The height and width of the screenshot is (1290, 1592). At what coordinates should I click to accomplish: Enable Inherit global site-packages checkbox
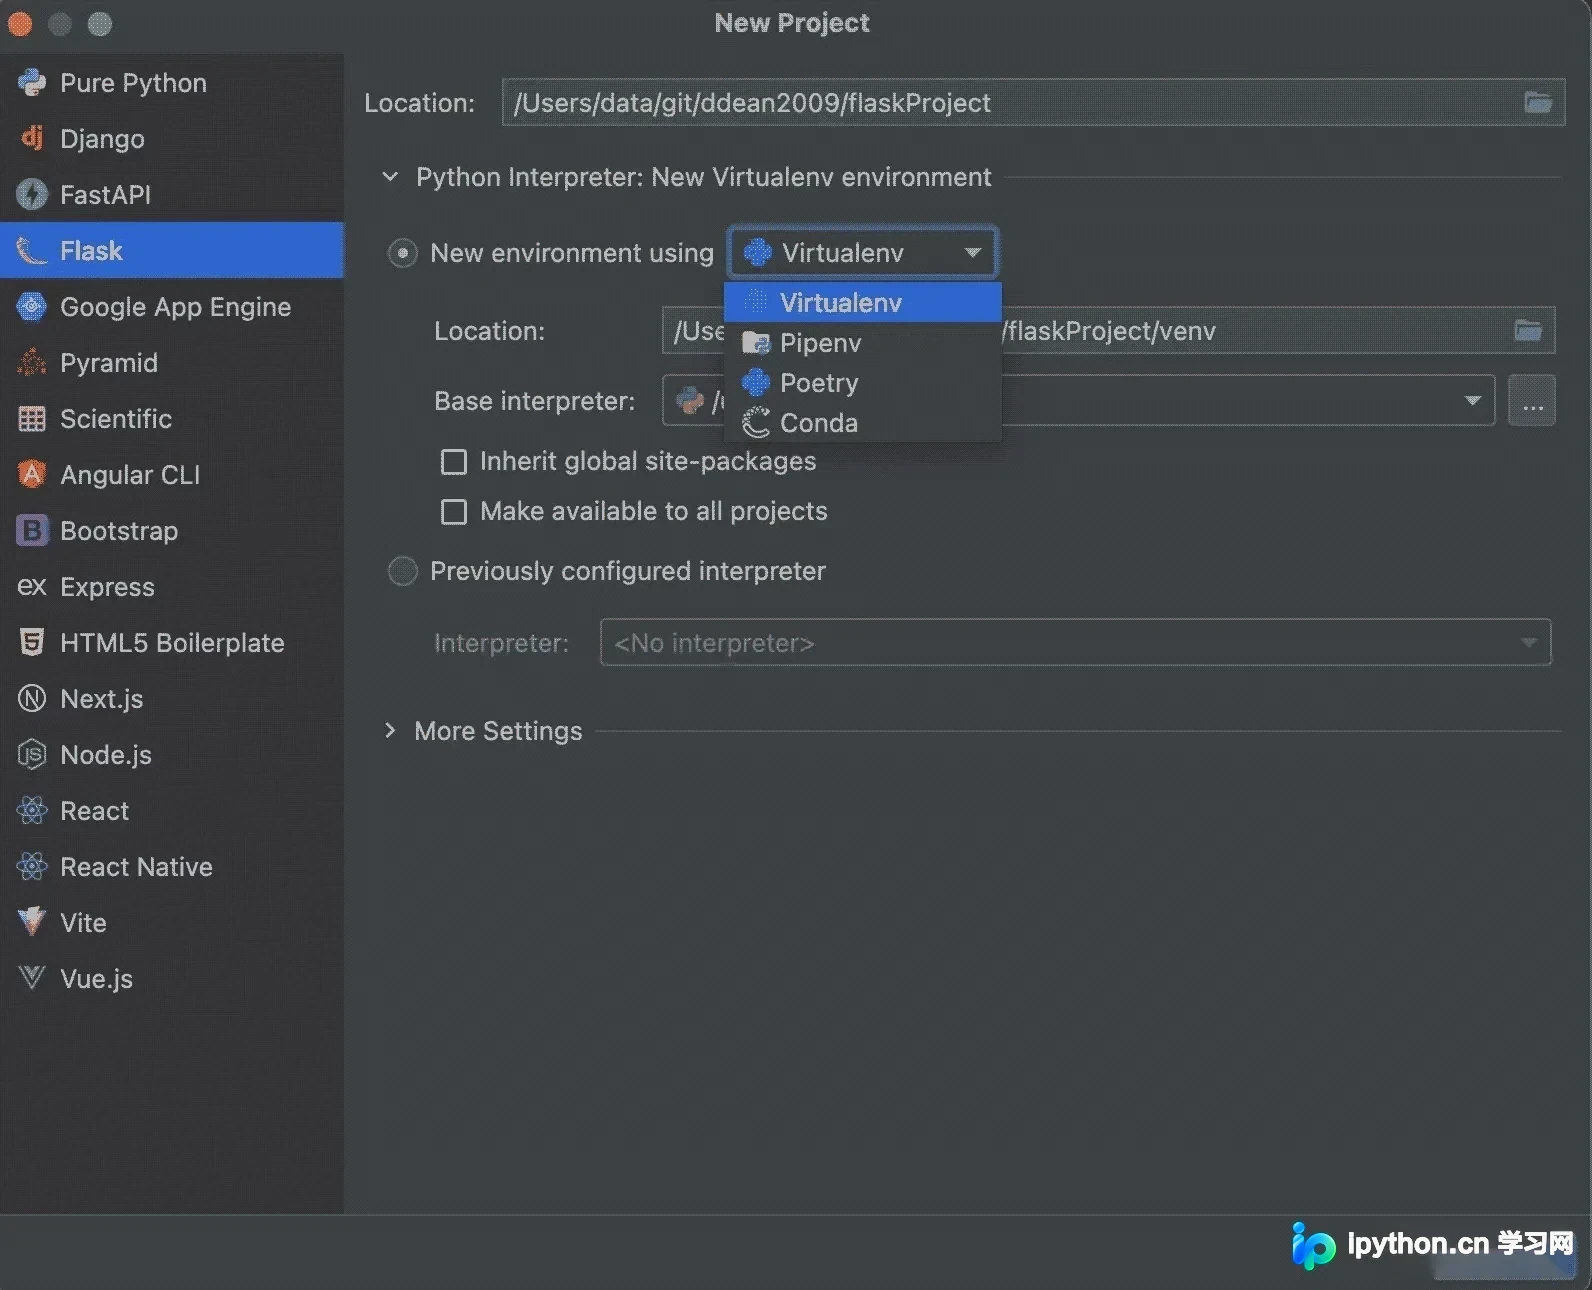click(454, 462)
